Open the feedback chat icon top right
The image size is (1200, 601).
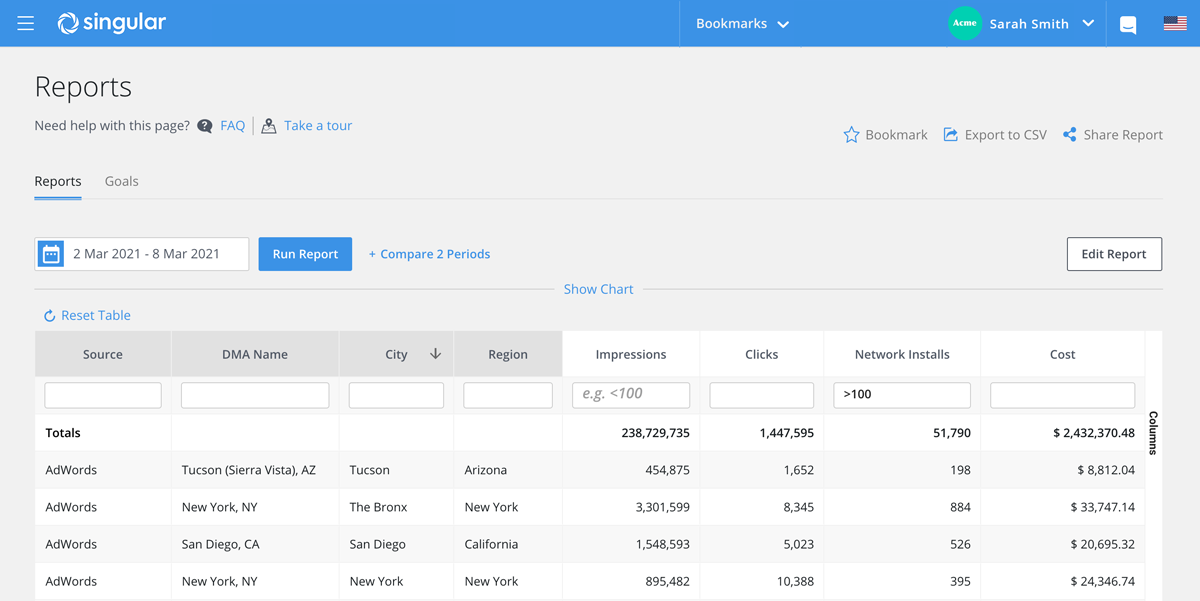1127,23
